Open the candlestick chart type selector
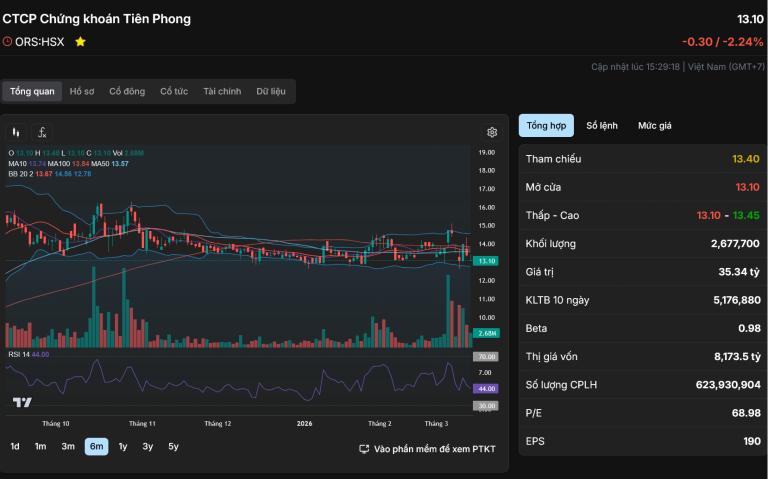 point(16,132)
